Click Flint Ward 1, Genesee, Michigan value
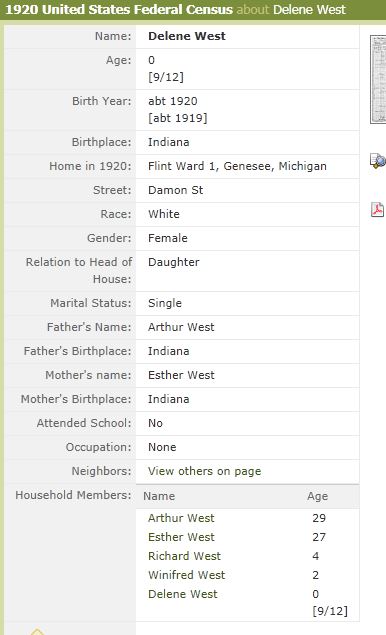Viewport: 386px width, 635px height. click(x=237, y=166)
